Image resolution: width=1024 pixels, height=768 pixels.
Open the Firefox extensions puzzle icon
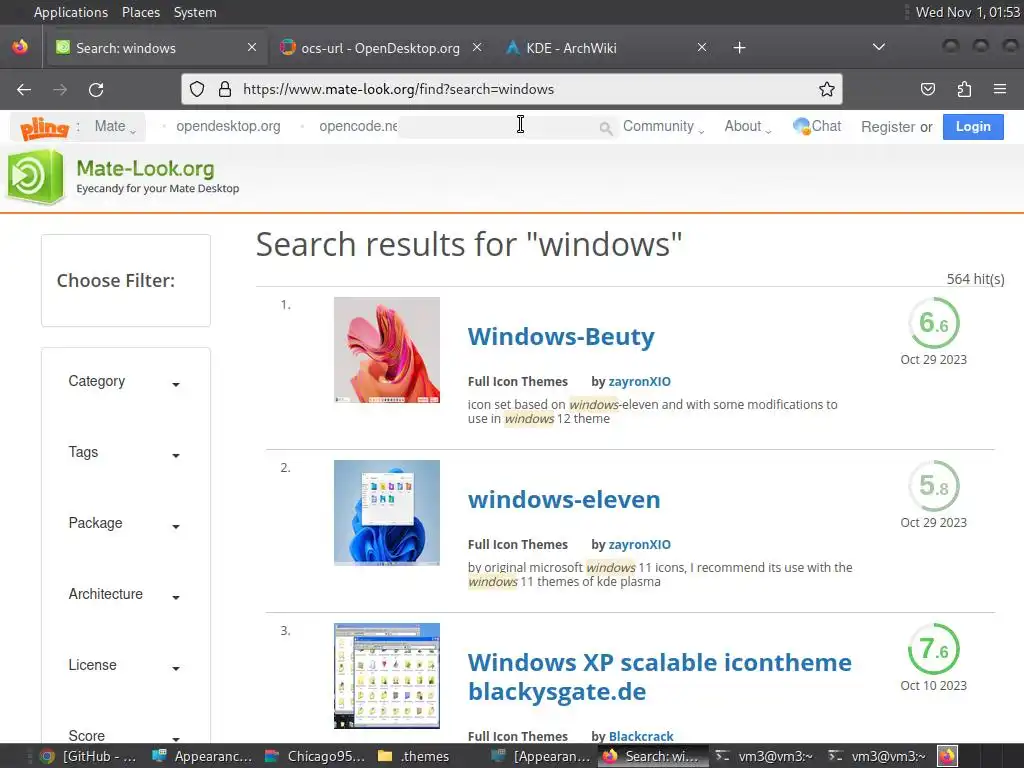pos(964,89)
